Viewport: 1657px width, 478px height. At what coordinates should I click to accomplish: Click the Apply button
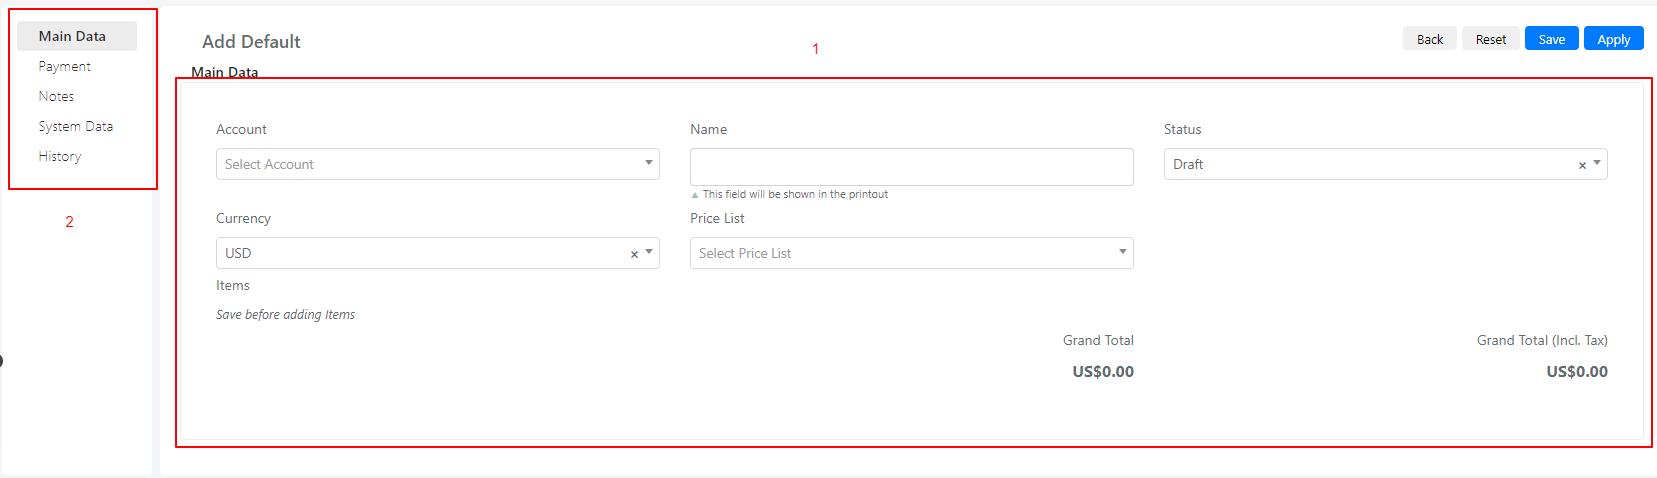click(1614, 39)
